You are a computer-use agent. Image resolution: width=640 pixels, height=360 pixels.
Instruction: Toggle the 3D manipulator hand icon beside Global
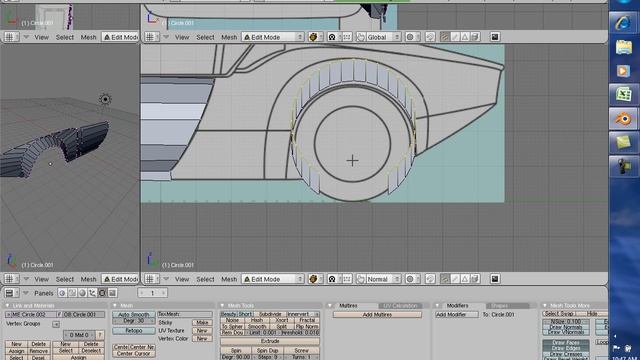361,37
